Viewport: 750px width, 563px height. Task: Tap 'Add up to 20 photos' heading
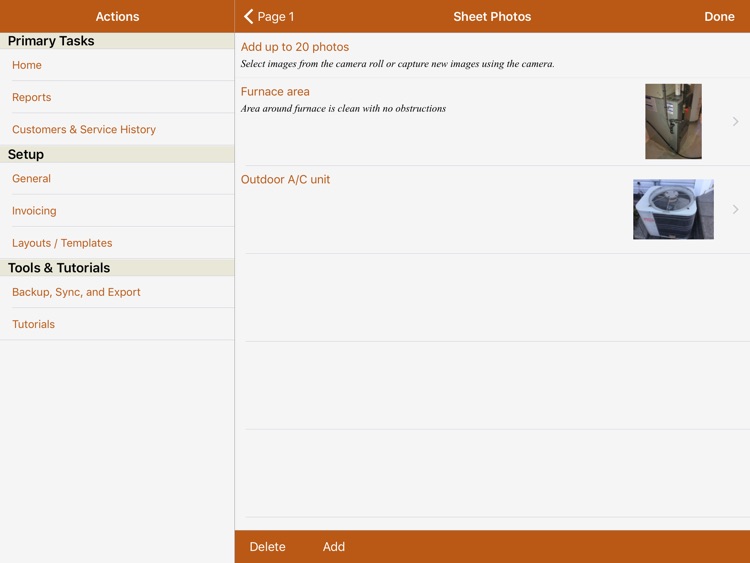(295, 47)
